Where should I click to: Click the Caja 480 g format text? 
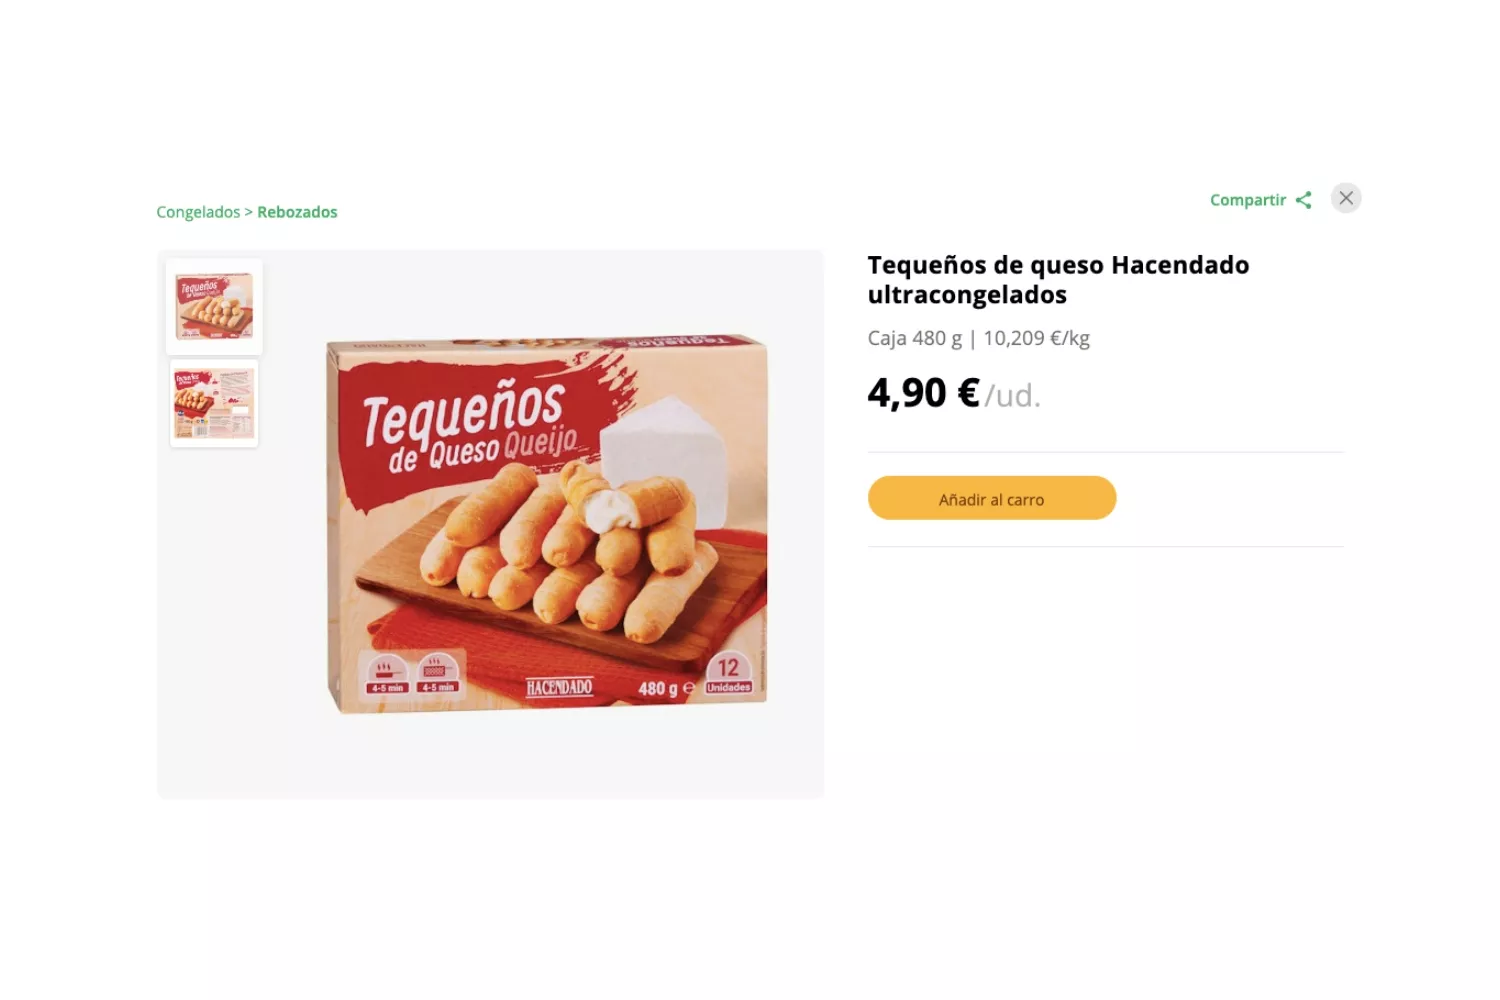pos(914,338)
